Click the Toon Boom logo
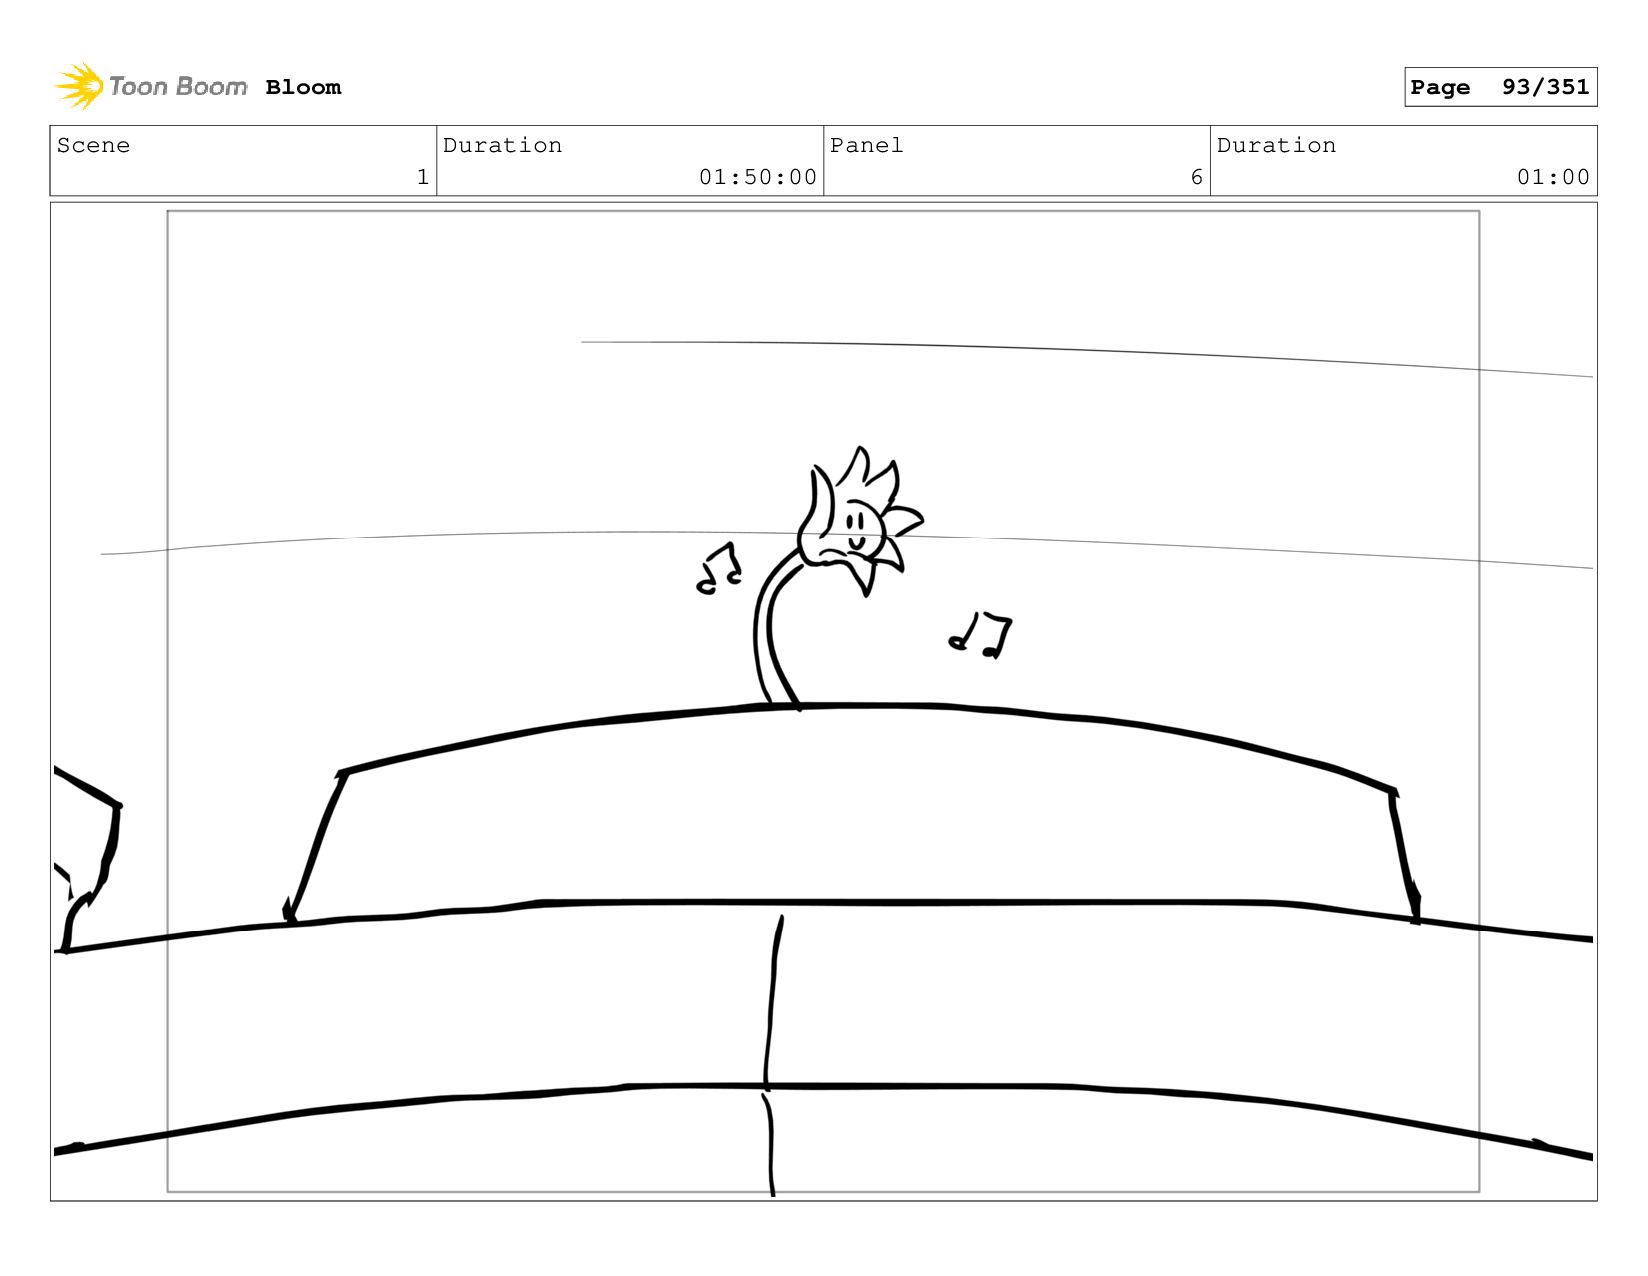The width and height of the screenshot is (1648, 1276). (x=150, y=87)
